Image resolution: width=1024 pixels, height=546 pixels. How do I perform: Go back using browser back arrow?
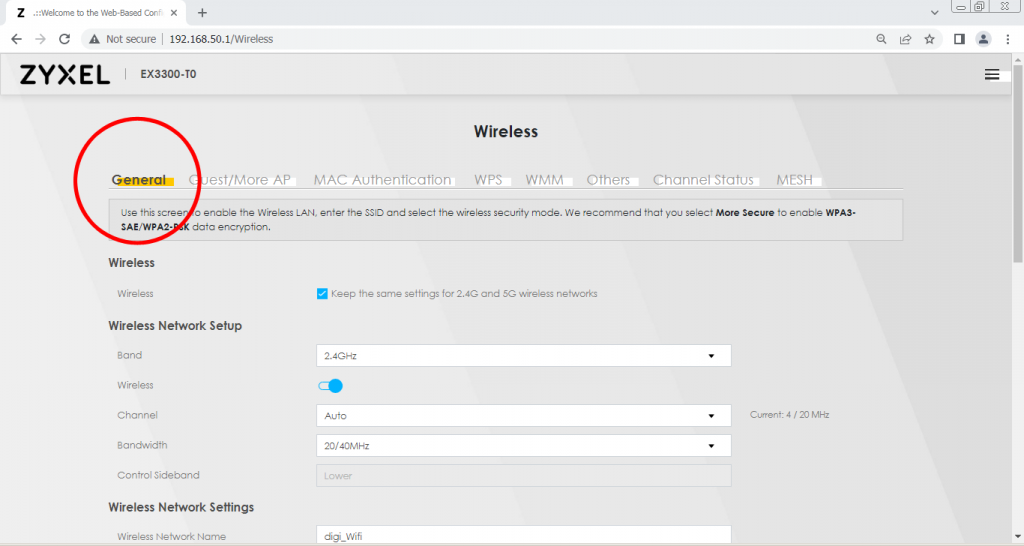[16, 39]
